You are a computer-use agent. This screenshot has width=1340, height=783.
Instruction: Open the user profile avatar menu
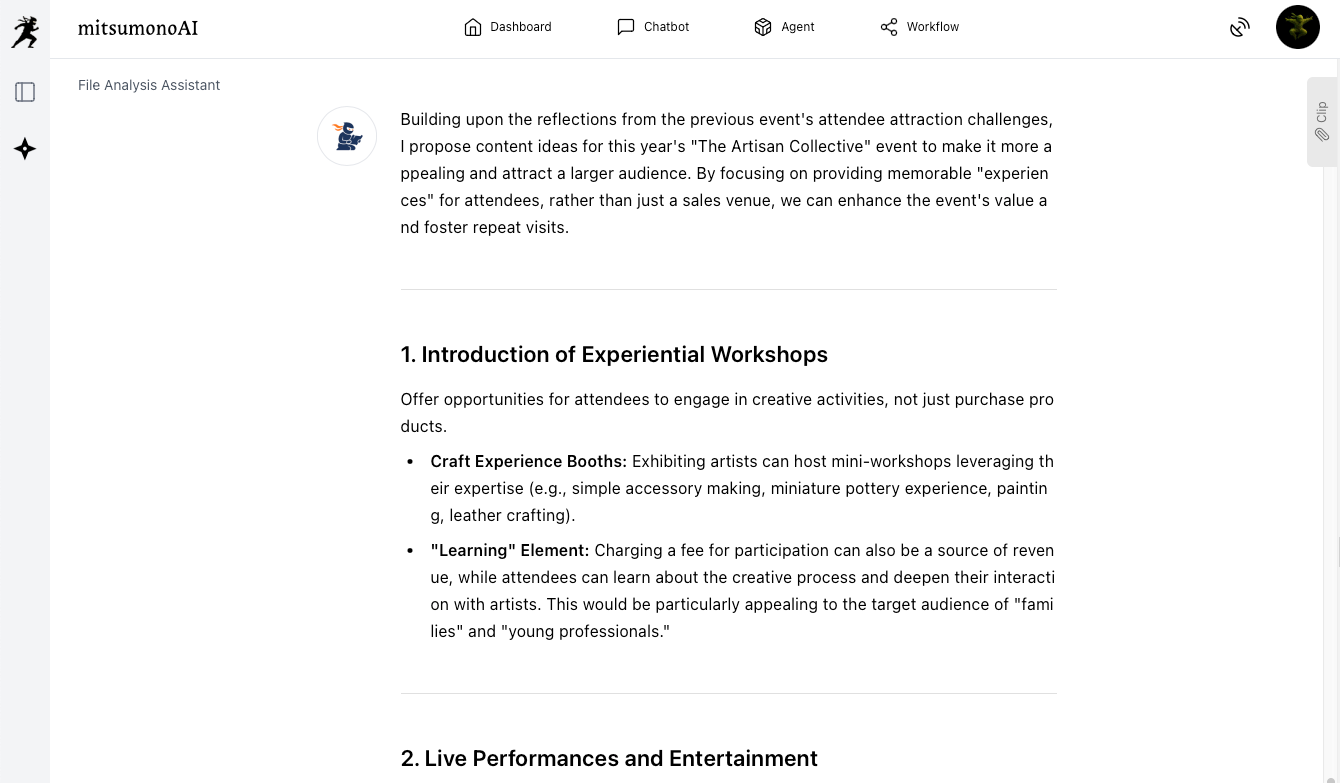(1298, 27)
